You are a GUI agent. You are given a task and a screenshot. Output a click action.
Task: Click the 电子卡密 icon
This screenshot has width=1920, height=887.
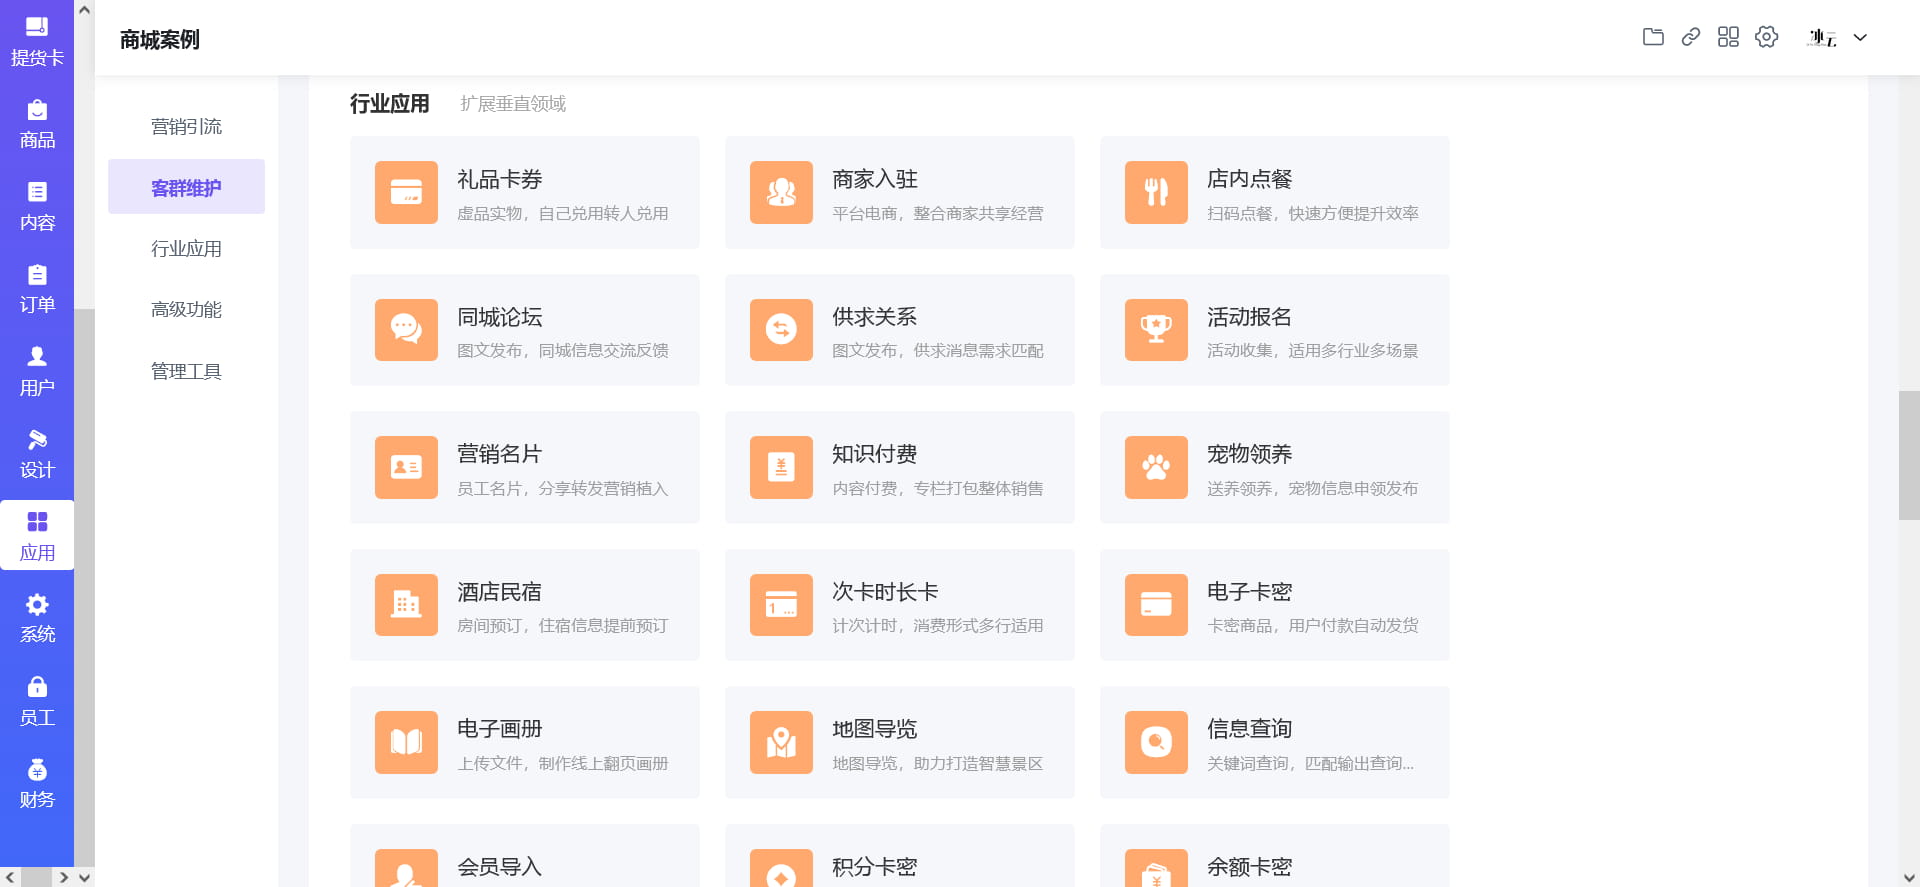coord(1156,604)
